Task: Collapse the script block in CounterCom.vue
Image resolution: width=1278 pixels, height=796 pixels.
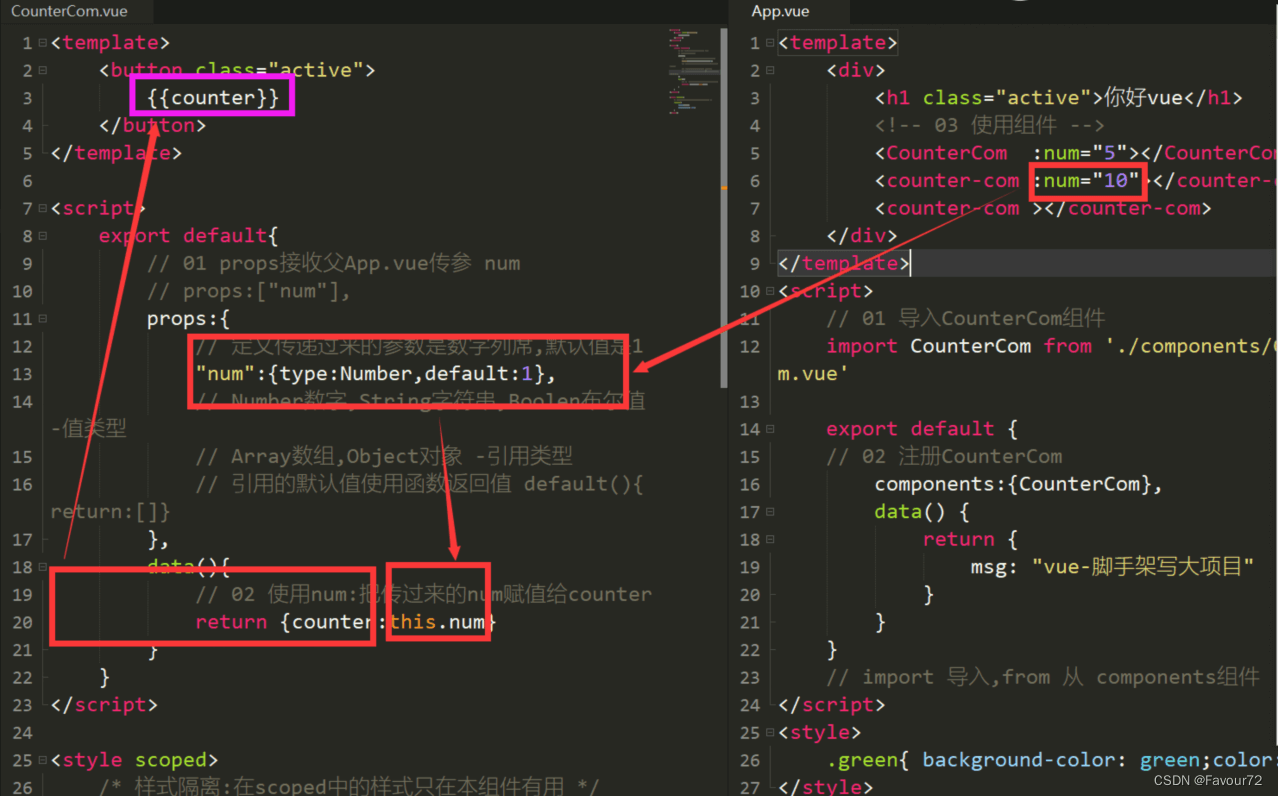Action: click(42, 208)
